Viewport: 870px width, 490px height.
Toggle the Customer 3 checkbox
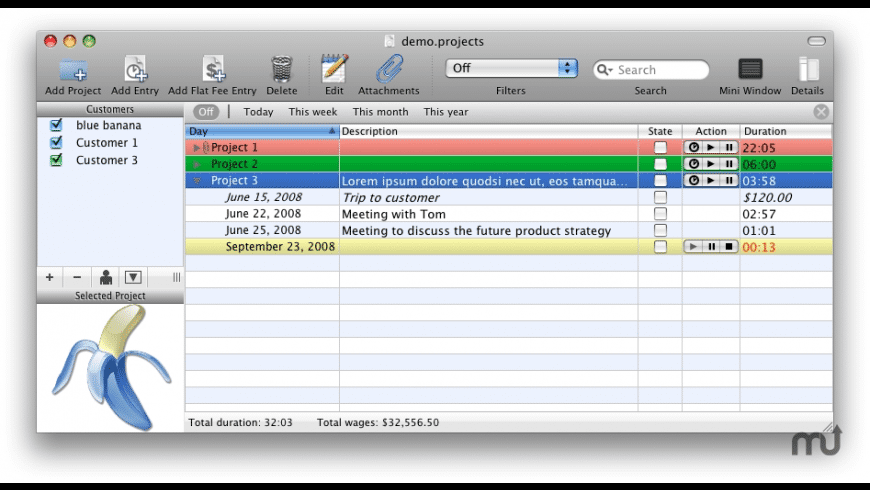pos(56,160)
